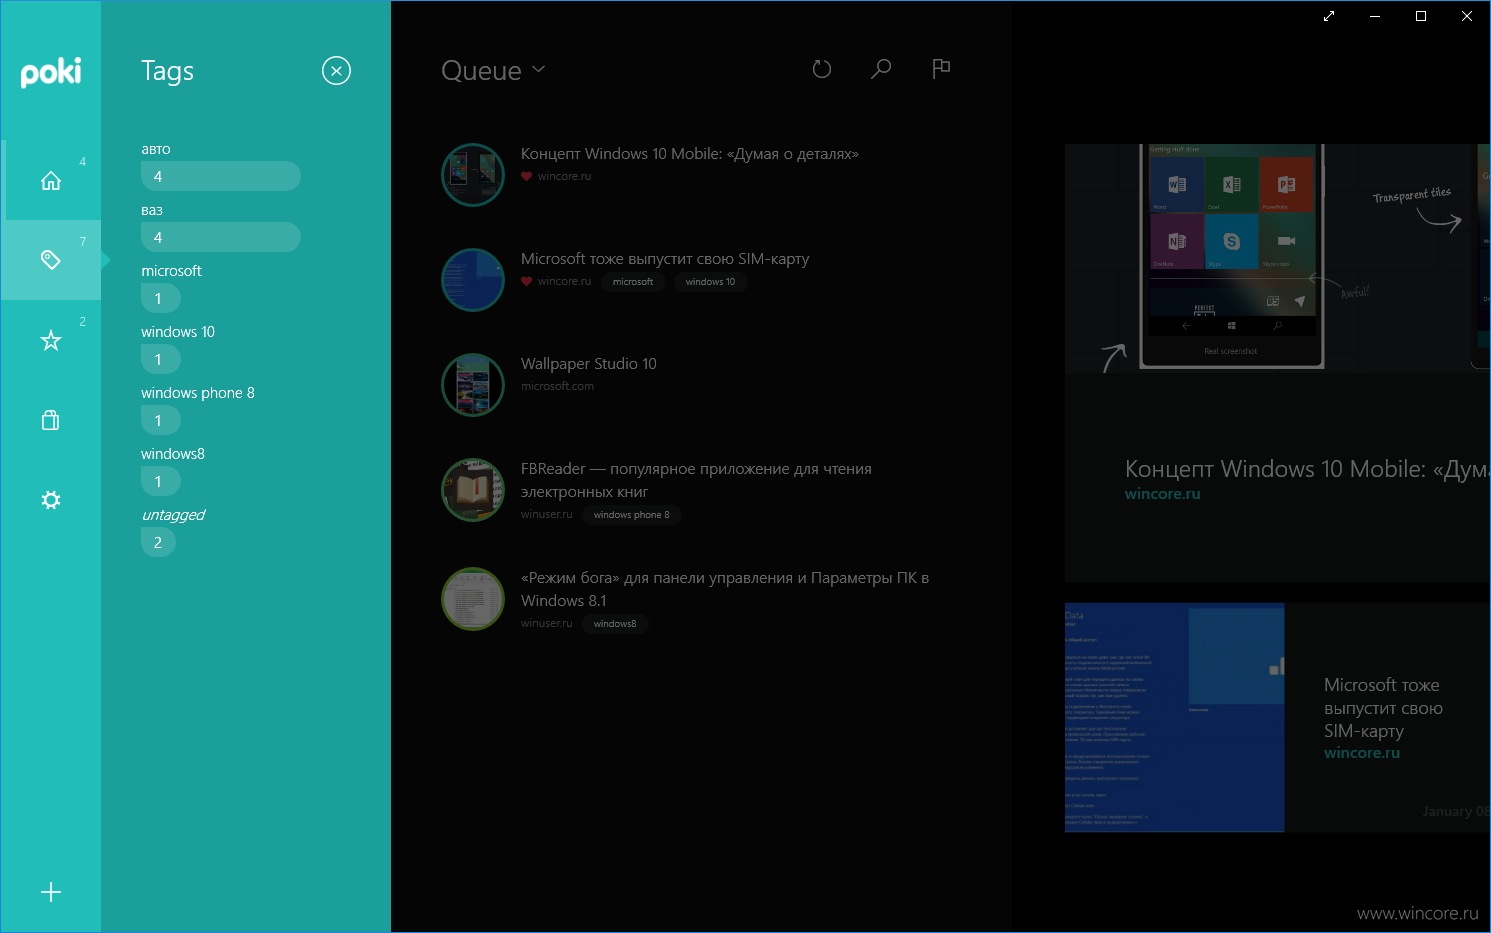Click windows phone 8 chip on FBReader article

click(631, 515)
